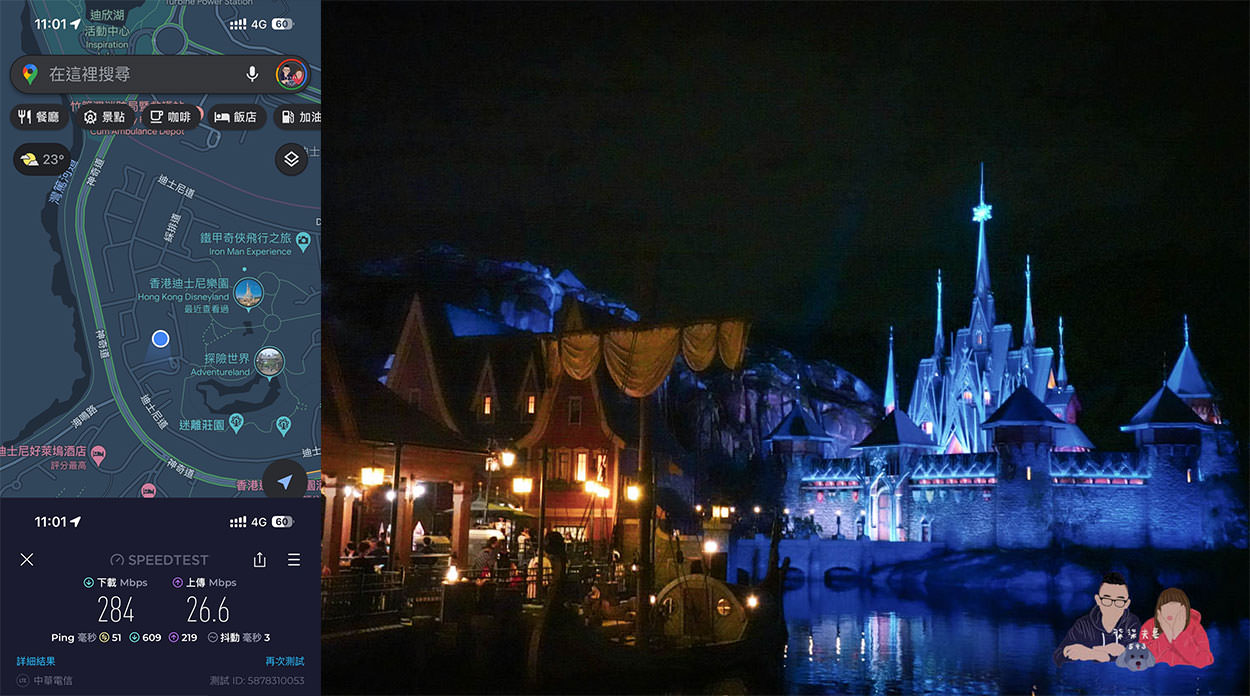Tap the Google Maps logo in search bar
This screenshot has width=1250, height=696.
click(x=30, y=74)
